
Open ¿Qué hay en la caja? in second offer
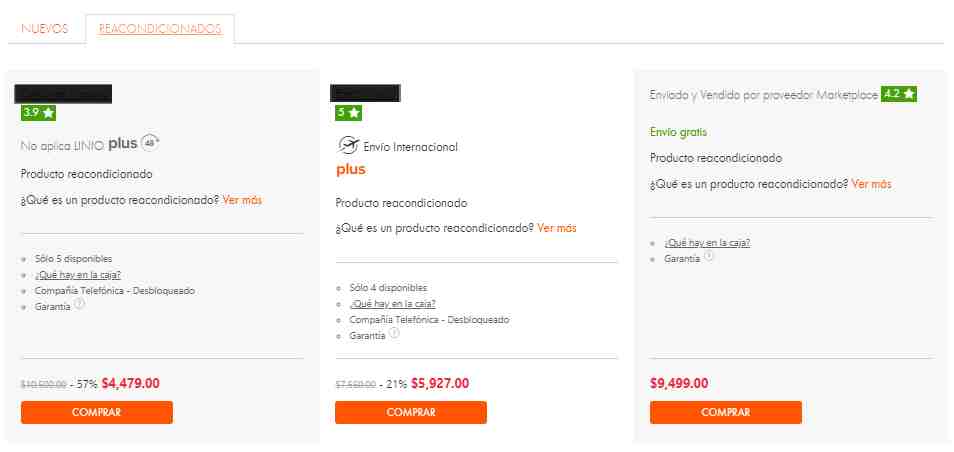[392, 304]
